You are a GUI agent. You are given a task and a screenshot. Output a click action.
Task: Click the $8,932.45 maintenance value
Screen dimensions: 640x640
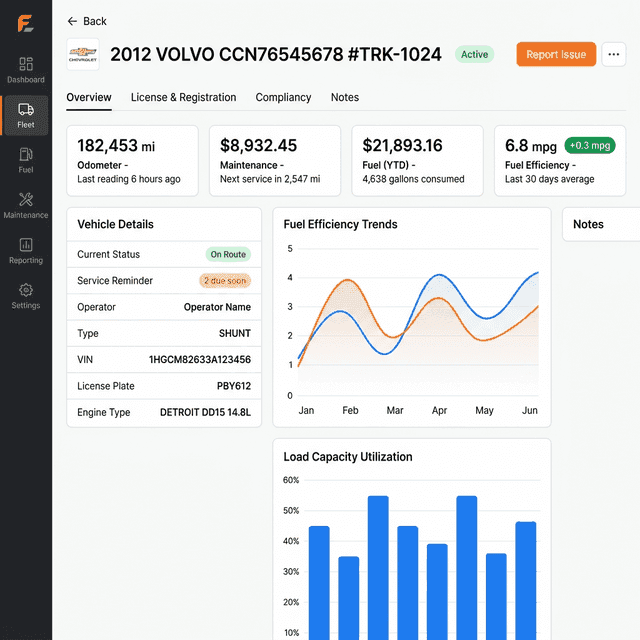[x=258, y=146]
